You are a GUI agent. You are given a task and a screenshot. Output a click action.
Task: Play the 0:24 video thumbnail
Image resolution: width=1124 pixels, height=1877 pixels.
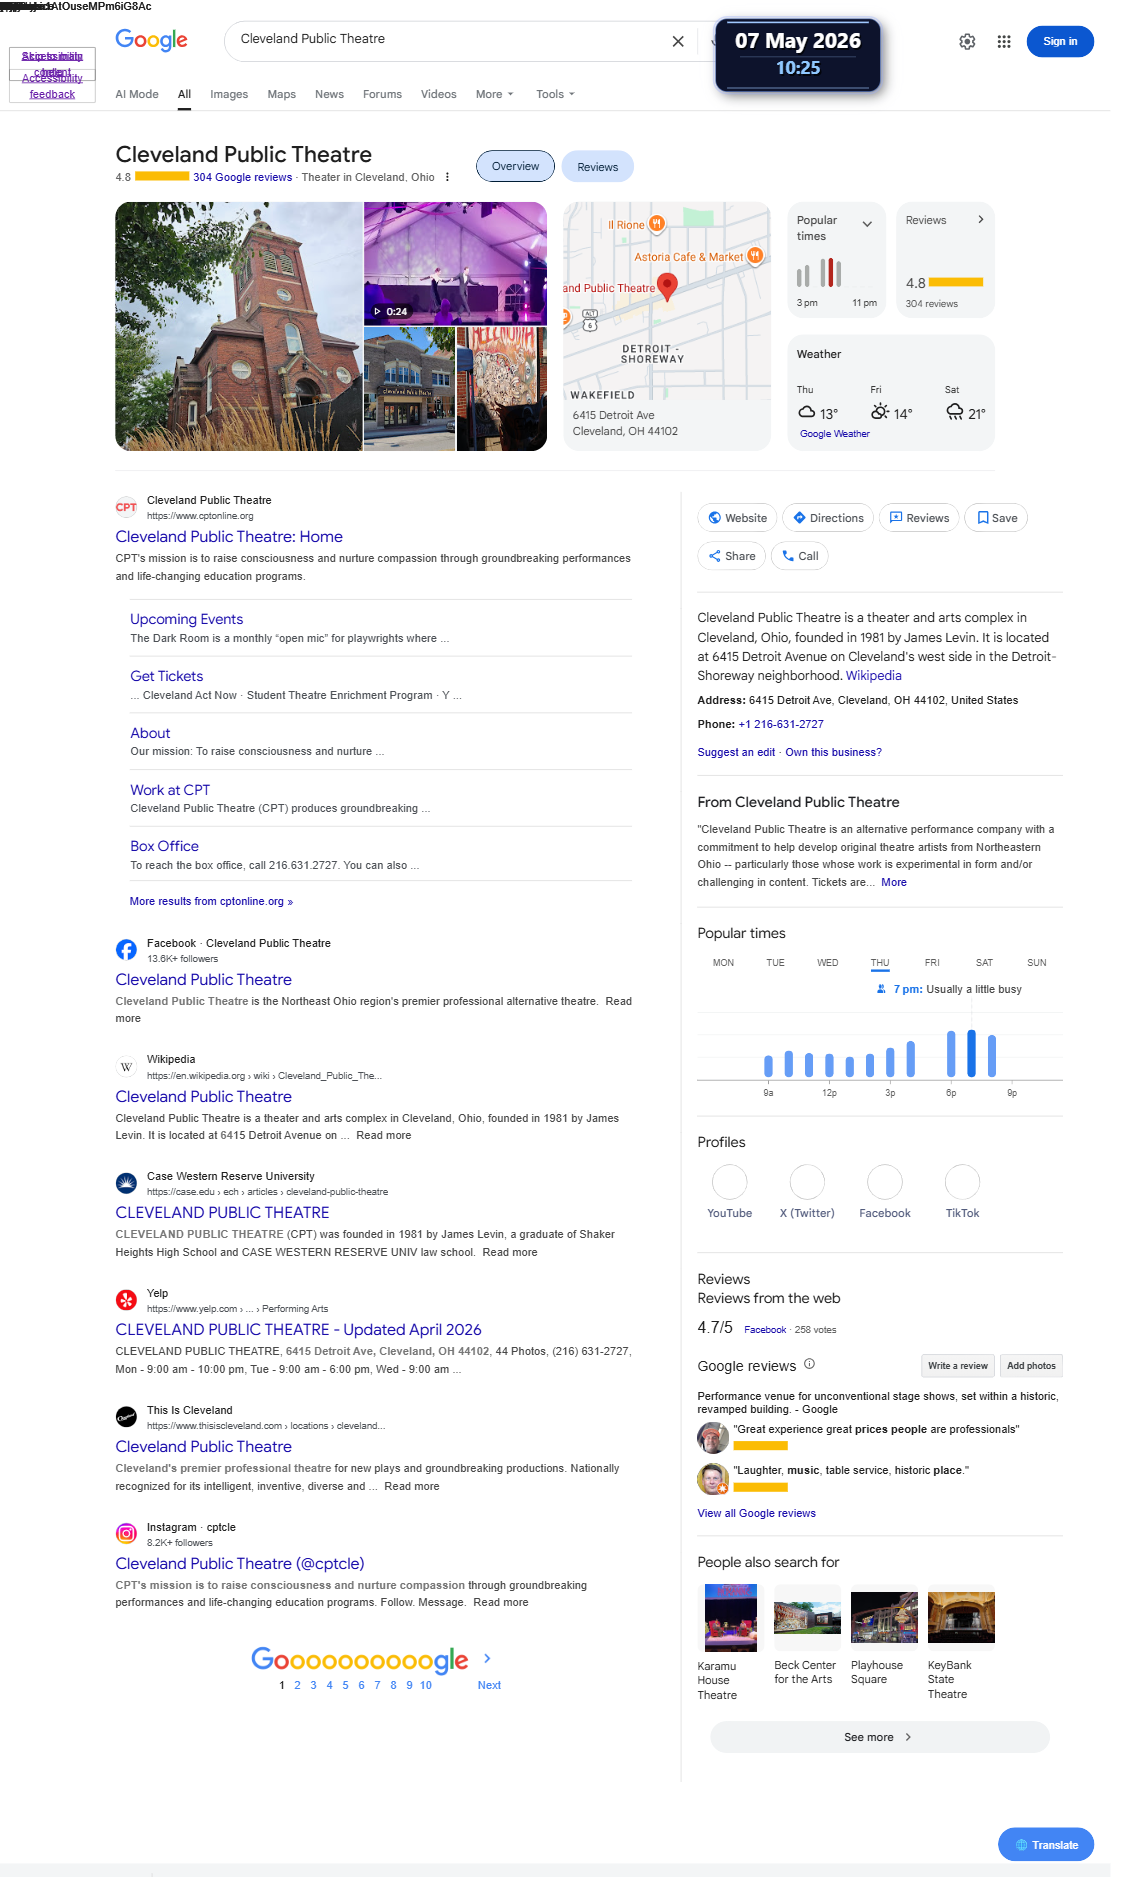point(455,263)
